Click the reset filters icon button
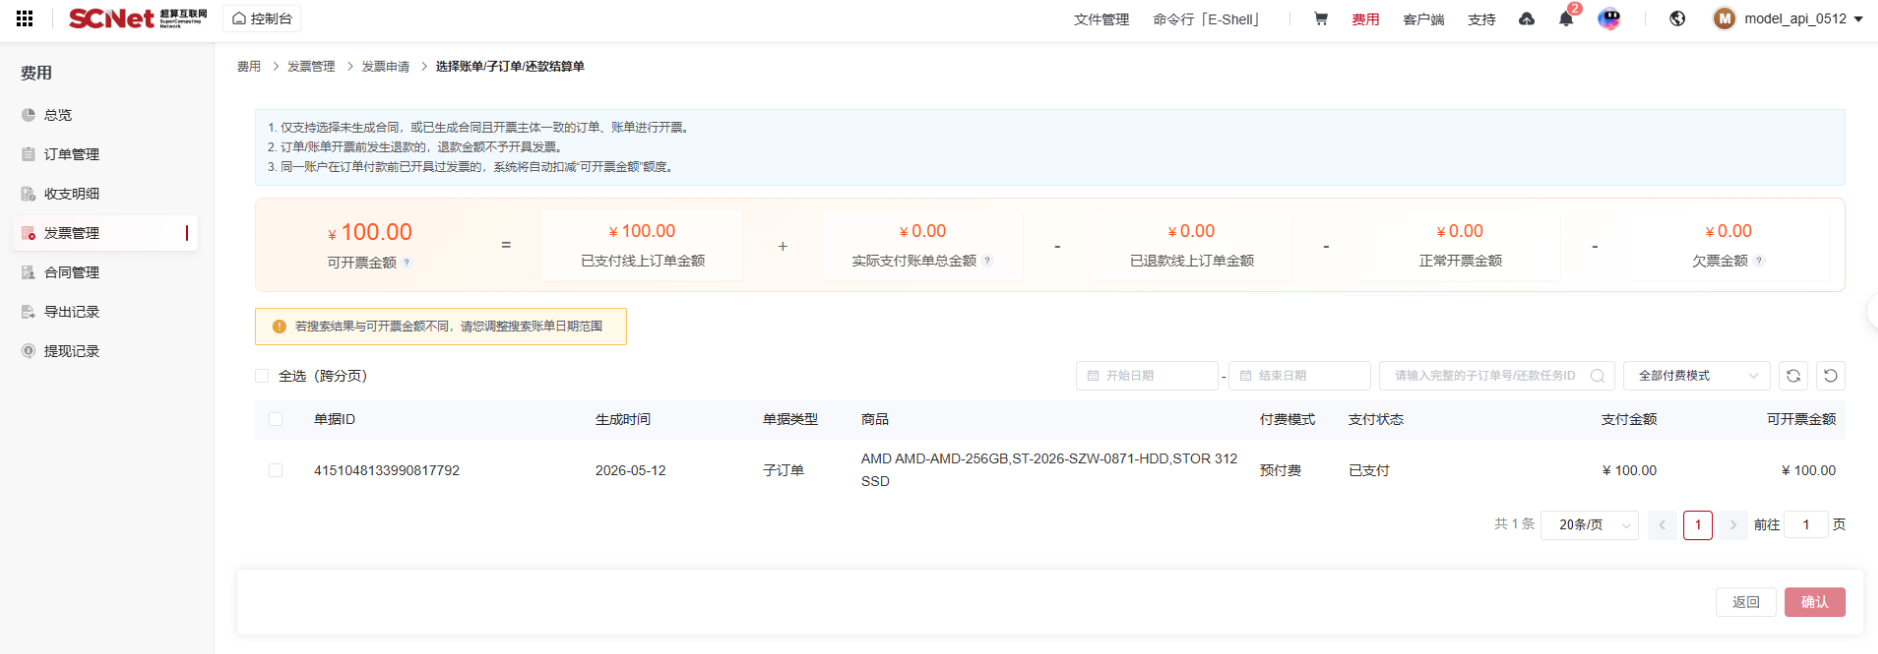 coord(1830,376)
